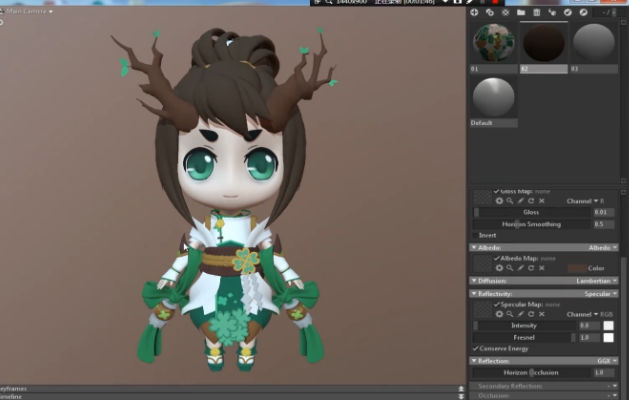Click the red stop recording icon
The width and height of the screenshot is (629, 400).
tap(495, 2)
